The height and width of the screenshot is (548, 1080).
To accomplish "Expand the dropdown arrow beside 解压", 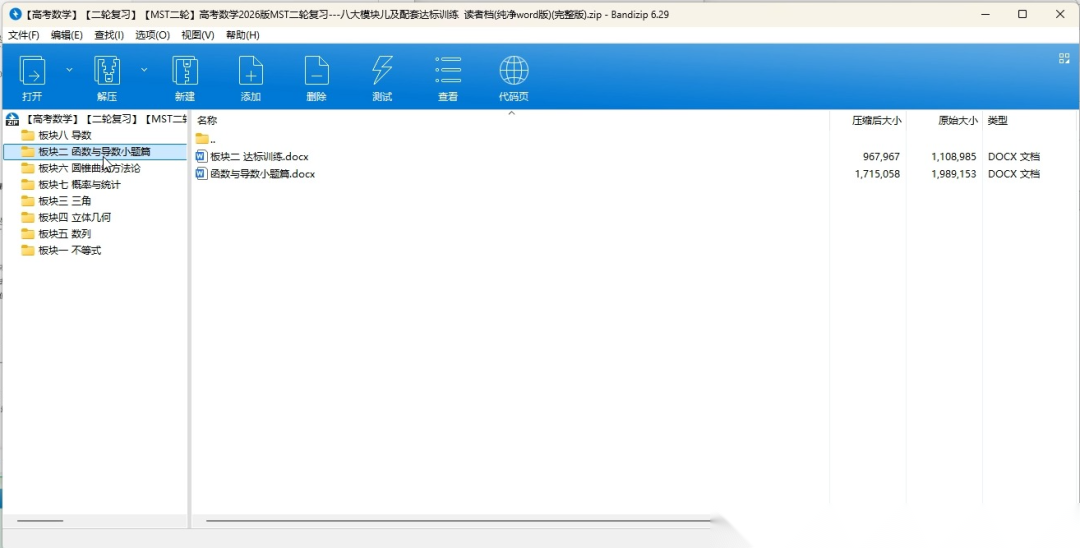I will [x=144, y=70].
